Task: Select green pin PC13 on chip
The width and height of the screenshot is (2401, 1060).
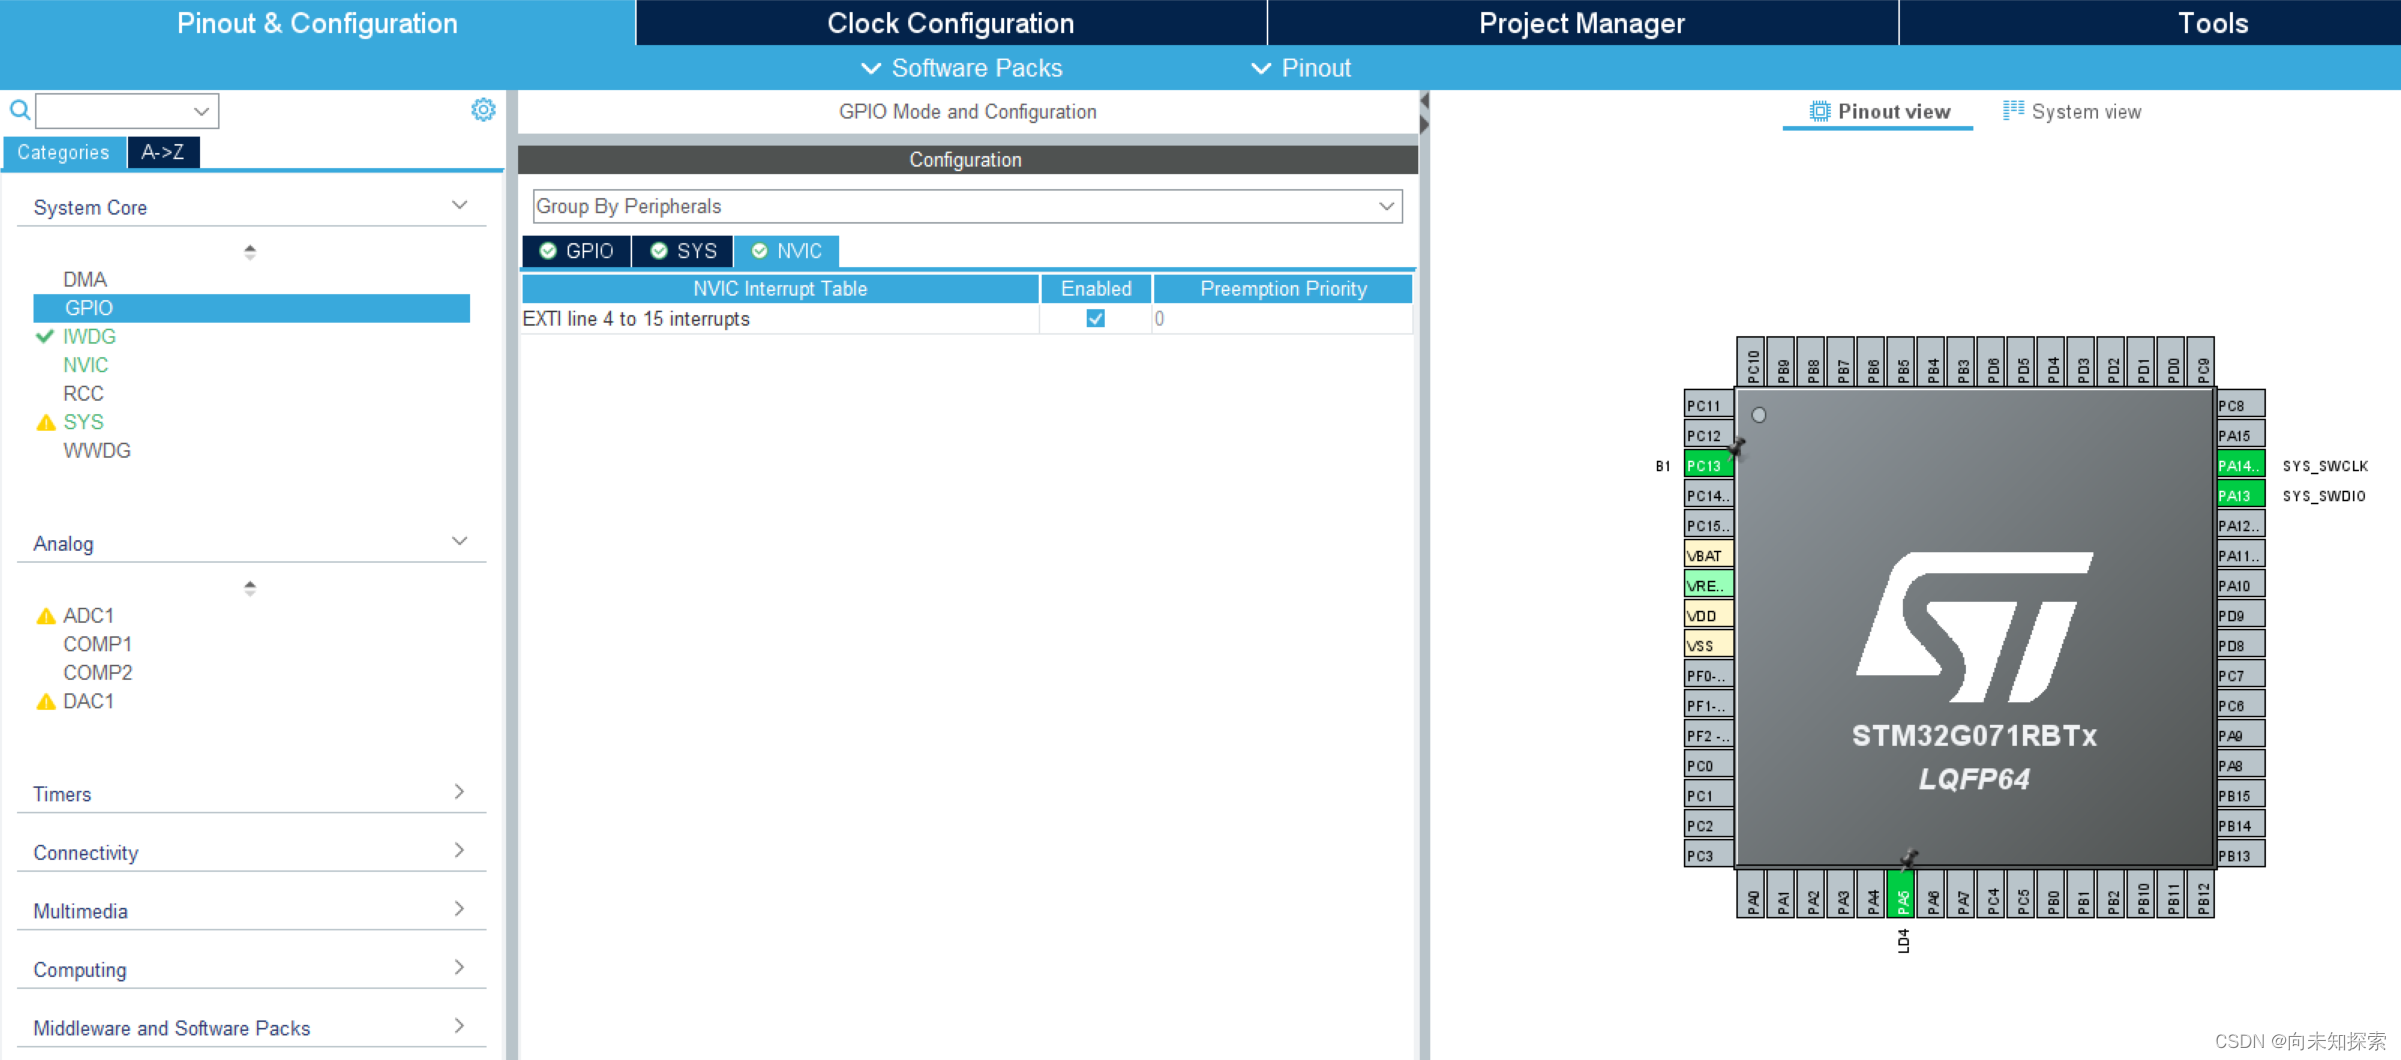Action: pos(1708,465)
